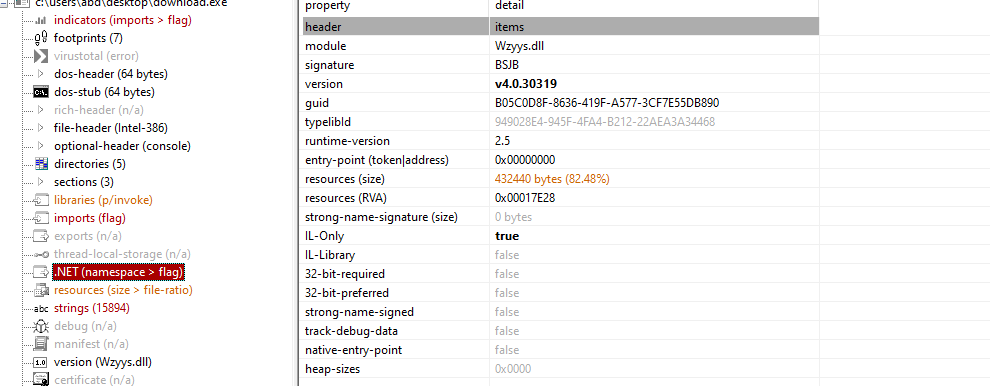Click the virustotal arrow icon
Viewport: 990px width, 386px height.
click(x=40, y=56)
